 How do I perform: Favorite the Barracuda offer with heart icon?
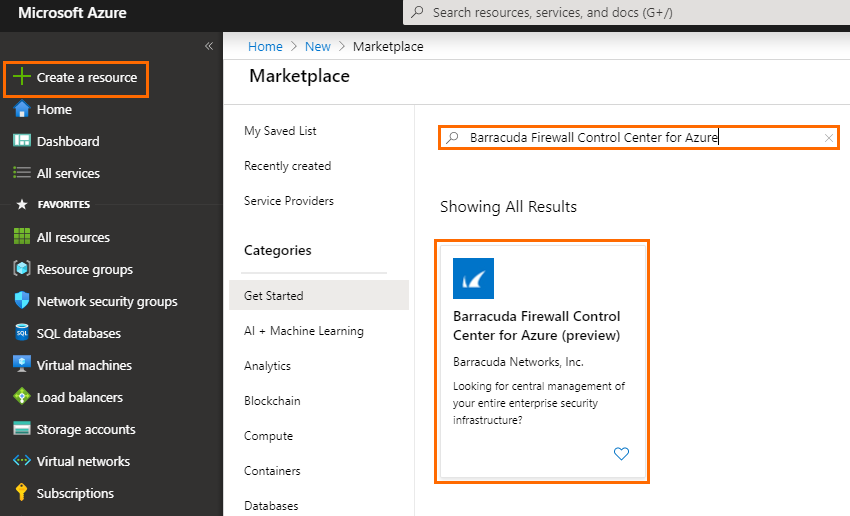pos(621,454)
